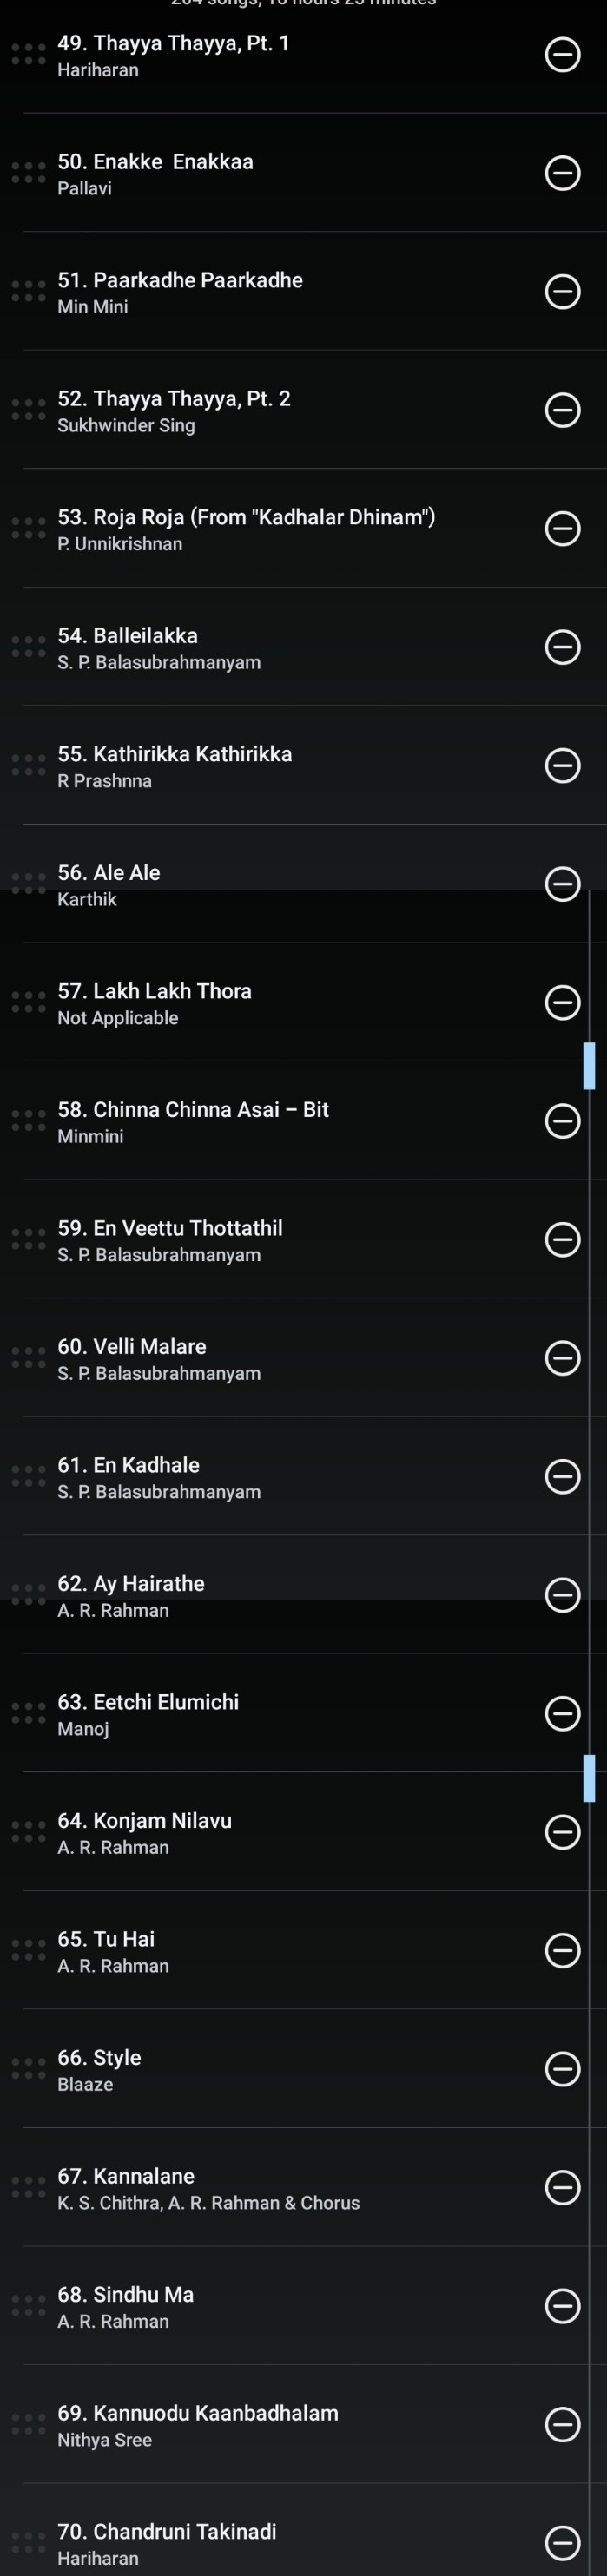607x2576 pixels.
Task: Remove Ay Hairathe by A. R. Rahman
Action: [x=562, y=1595]
